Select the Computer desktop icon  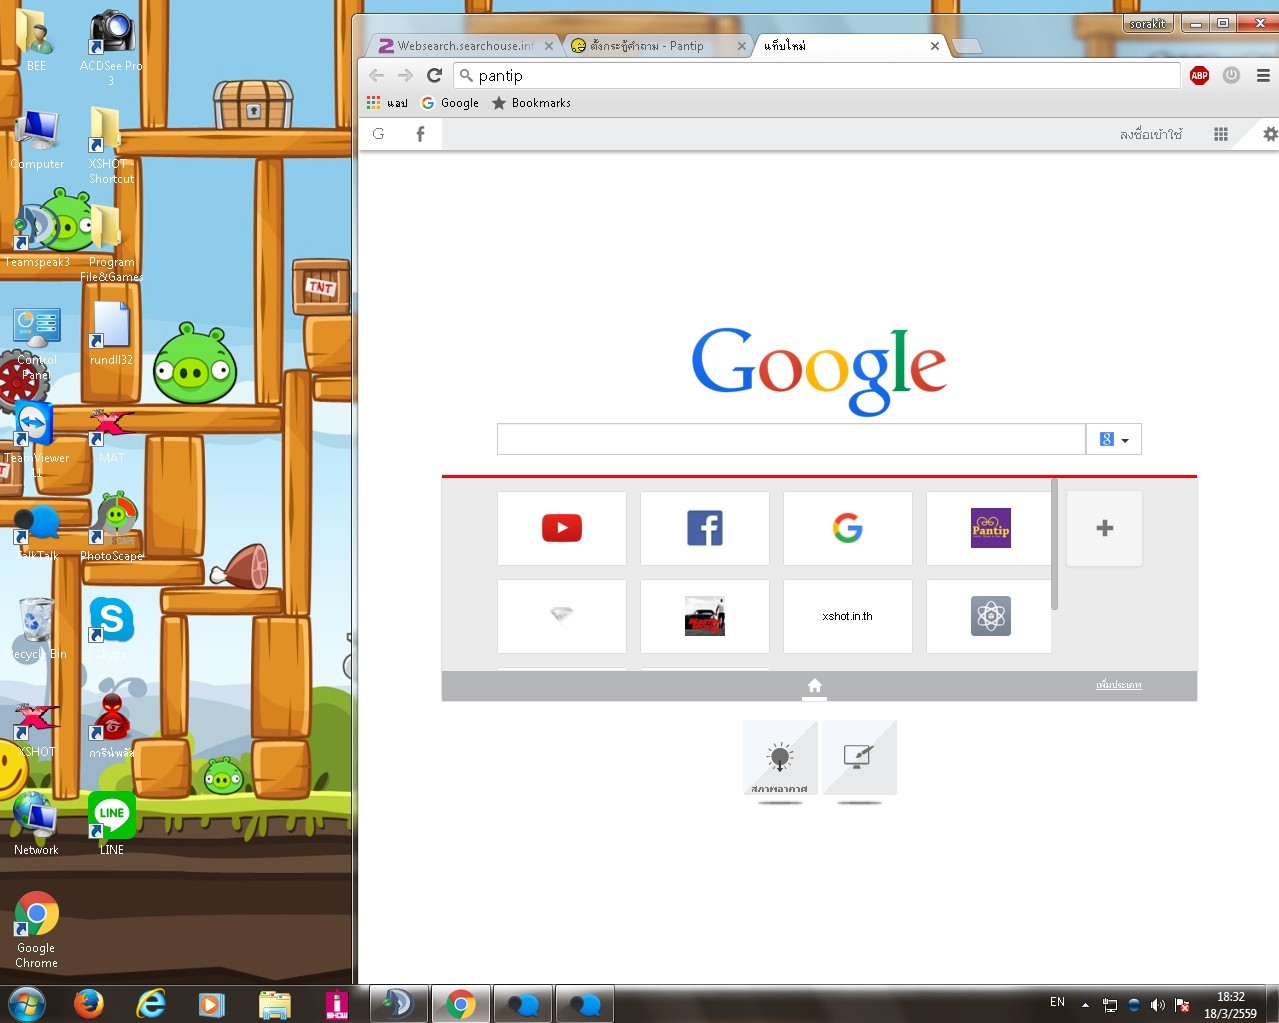(37, 140)
